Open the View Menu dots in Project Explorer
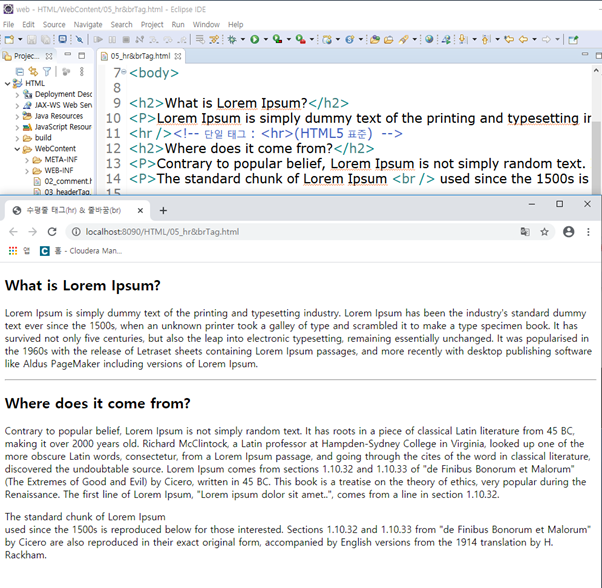Image resolution: width=602 pixels, height=588 pixels. [x=81, y=72]
